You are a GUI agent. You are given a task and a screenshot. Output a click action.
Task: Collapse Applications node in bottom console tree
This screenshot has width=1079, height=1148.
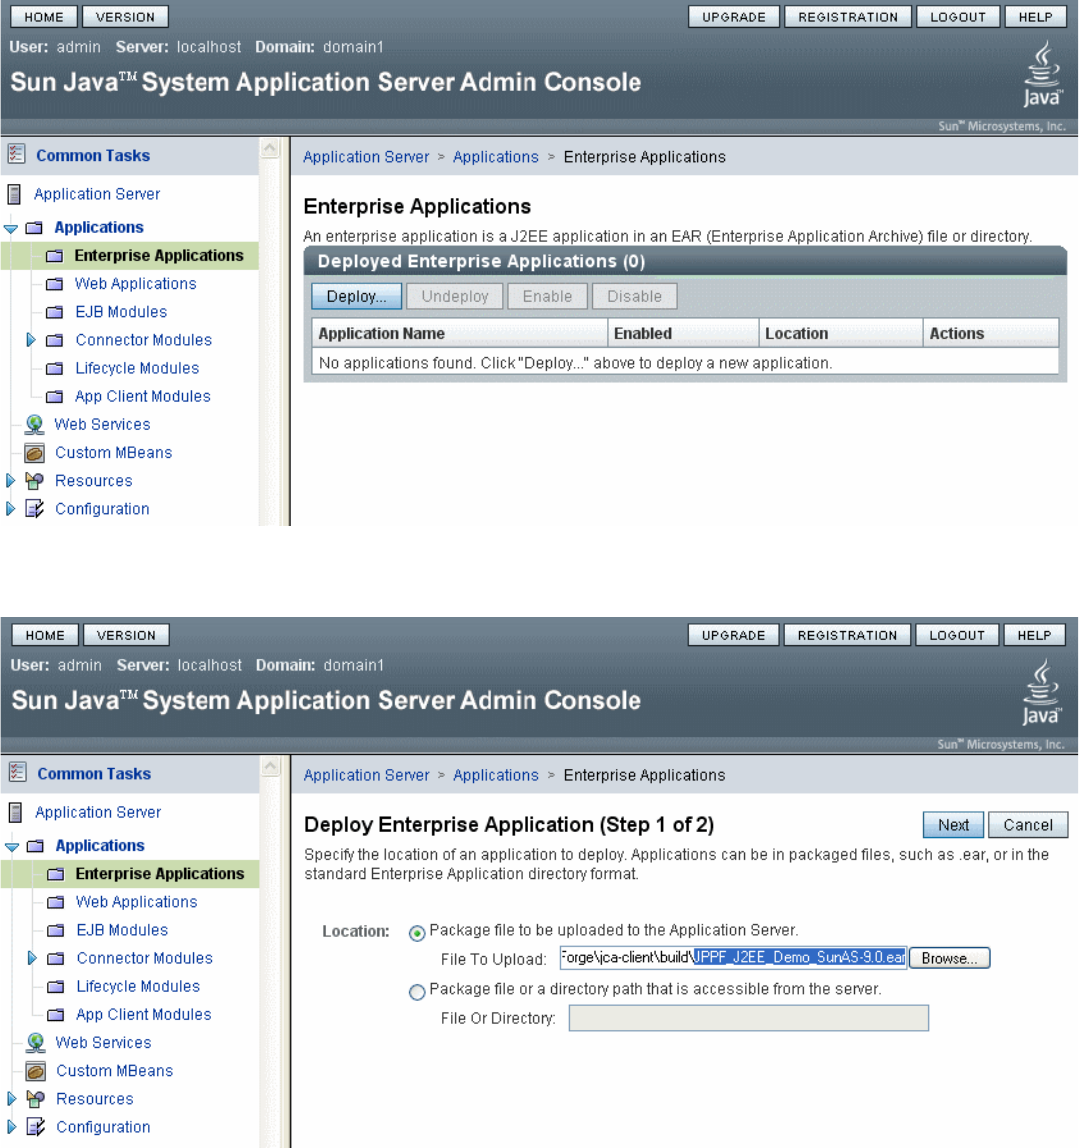(12, 846)
